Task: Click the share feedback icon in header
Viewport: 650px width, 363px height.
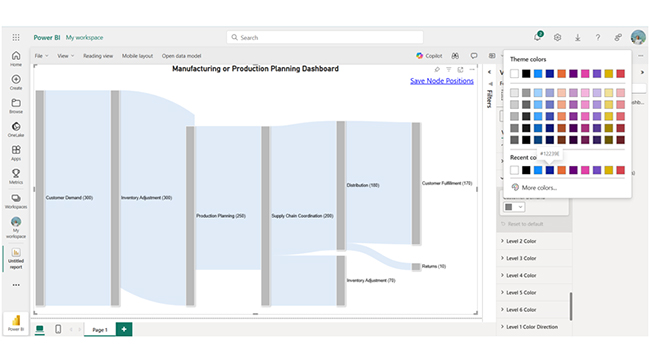Action: 618,37
